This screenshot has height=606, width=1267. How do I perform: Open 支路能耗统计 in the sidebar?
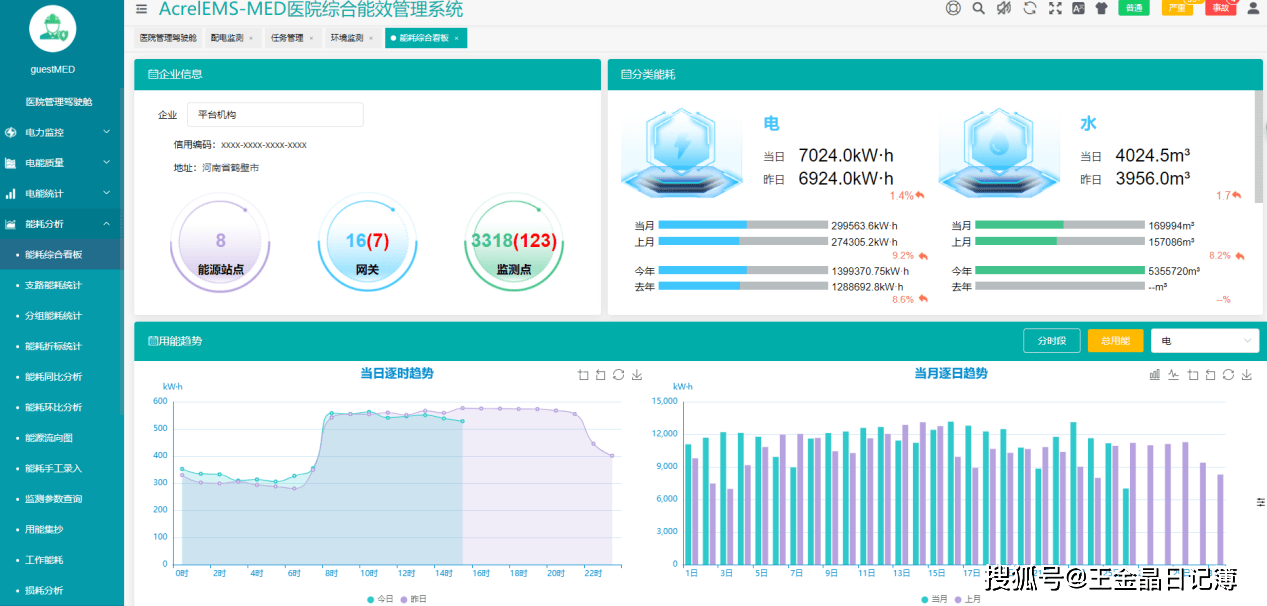point(54,286)
